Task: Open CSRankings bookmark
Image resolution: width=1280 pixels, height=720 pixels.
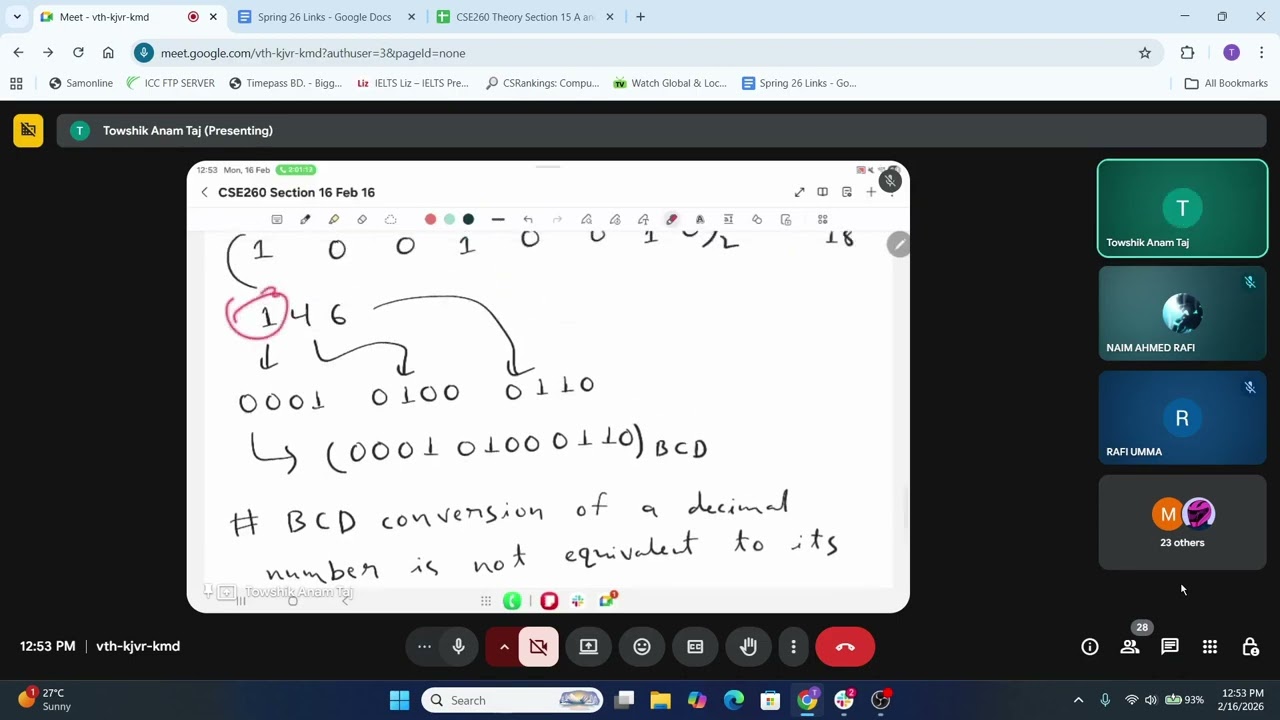Action: [541, 83]
